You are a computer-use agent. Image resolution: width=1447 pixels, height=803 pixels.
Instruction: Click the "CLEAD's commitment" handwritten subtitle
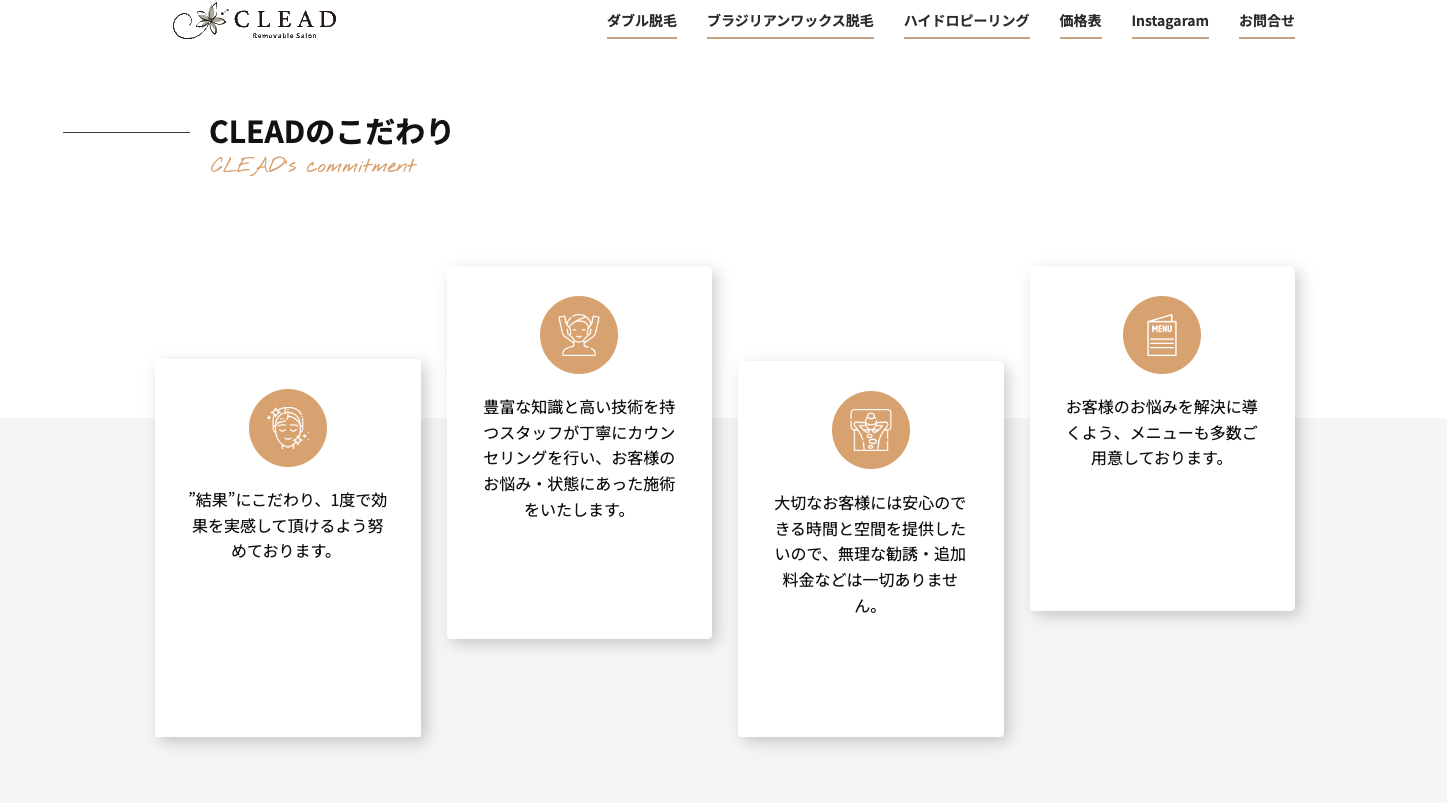pyautogui.click(x=312, y=166)
